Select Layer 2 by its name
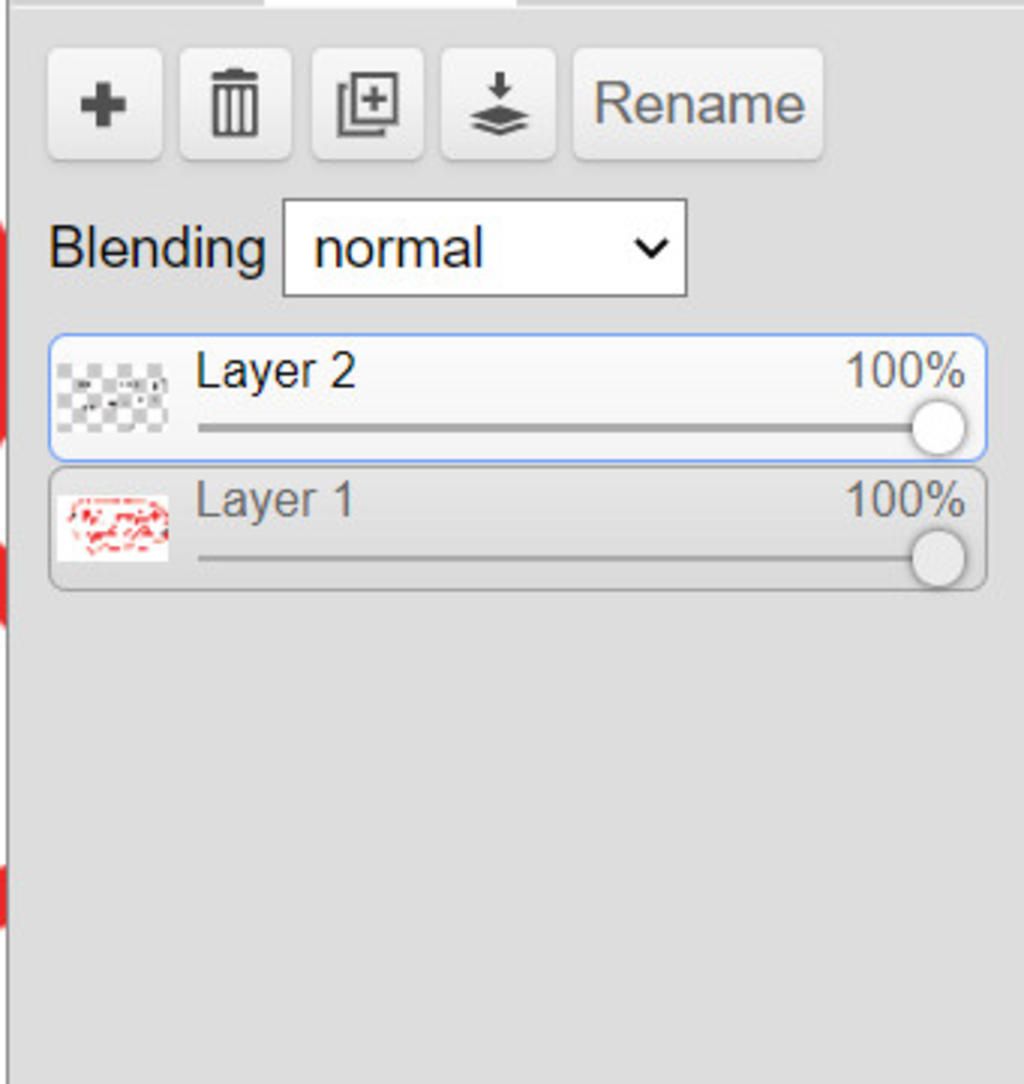The image size is (1024, 1084). coord(275,372)
